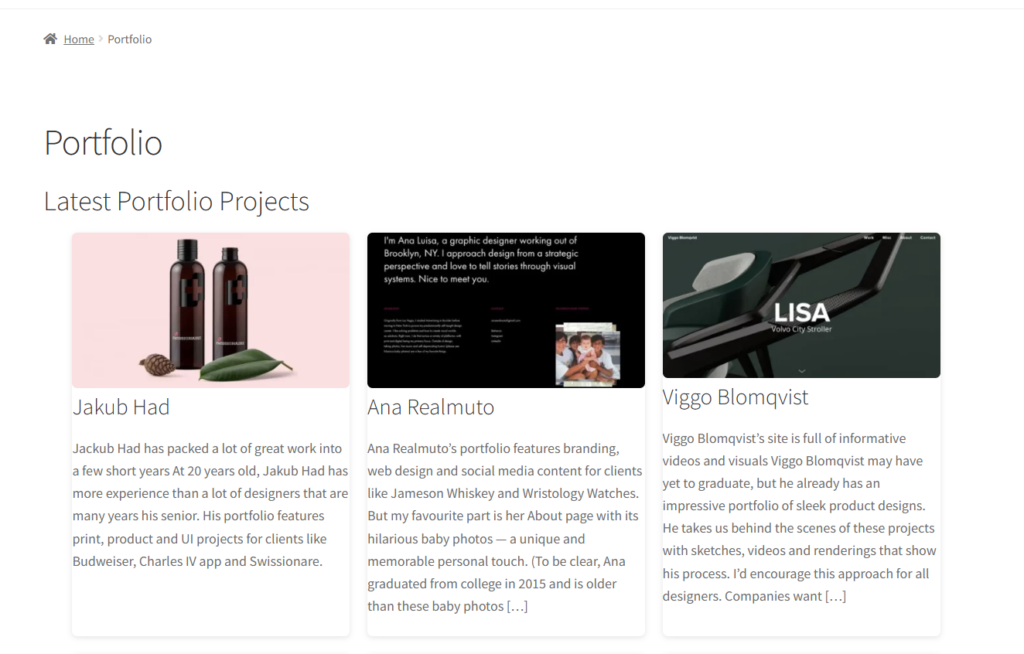1024x654 pixels.
Task: Click the breadcrumb separator arrow after Home
Action: coord(101,39)
